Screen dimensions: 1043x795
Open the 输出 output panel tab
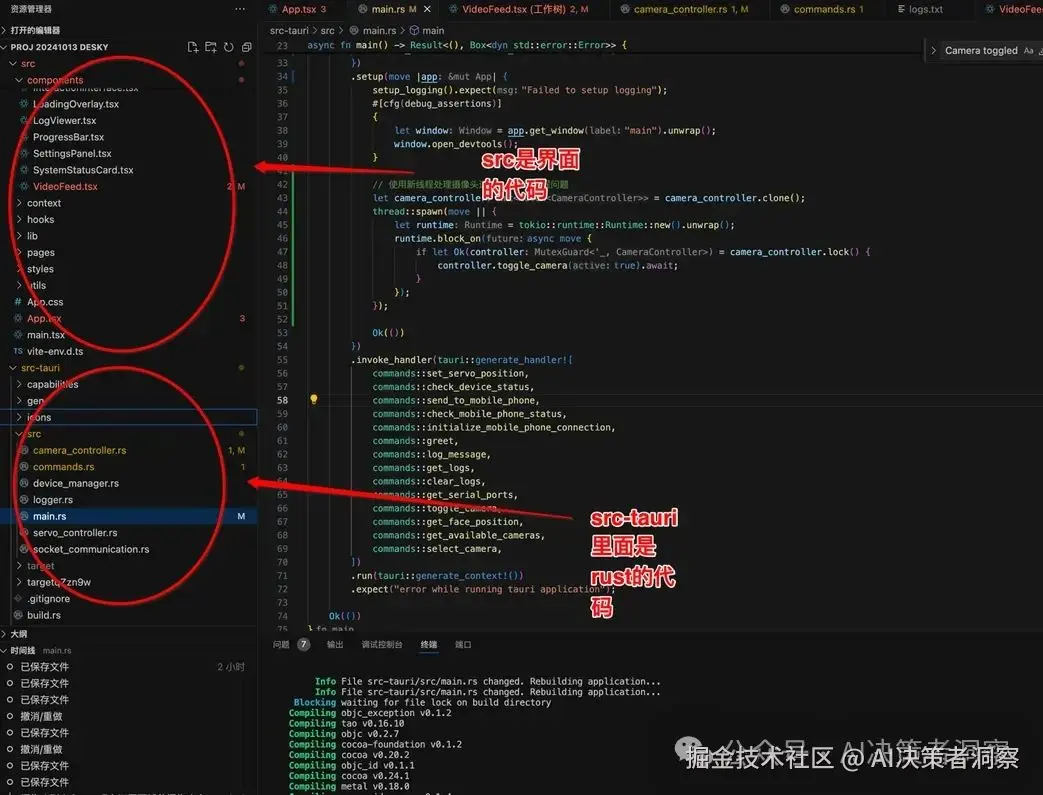(x=335, y=644)
